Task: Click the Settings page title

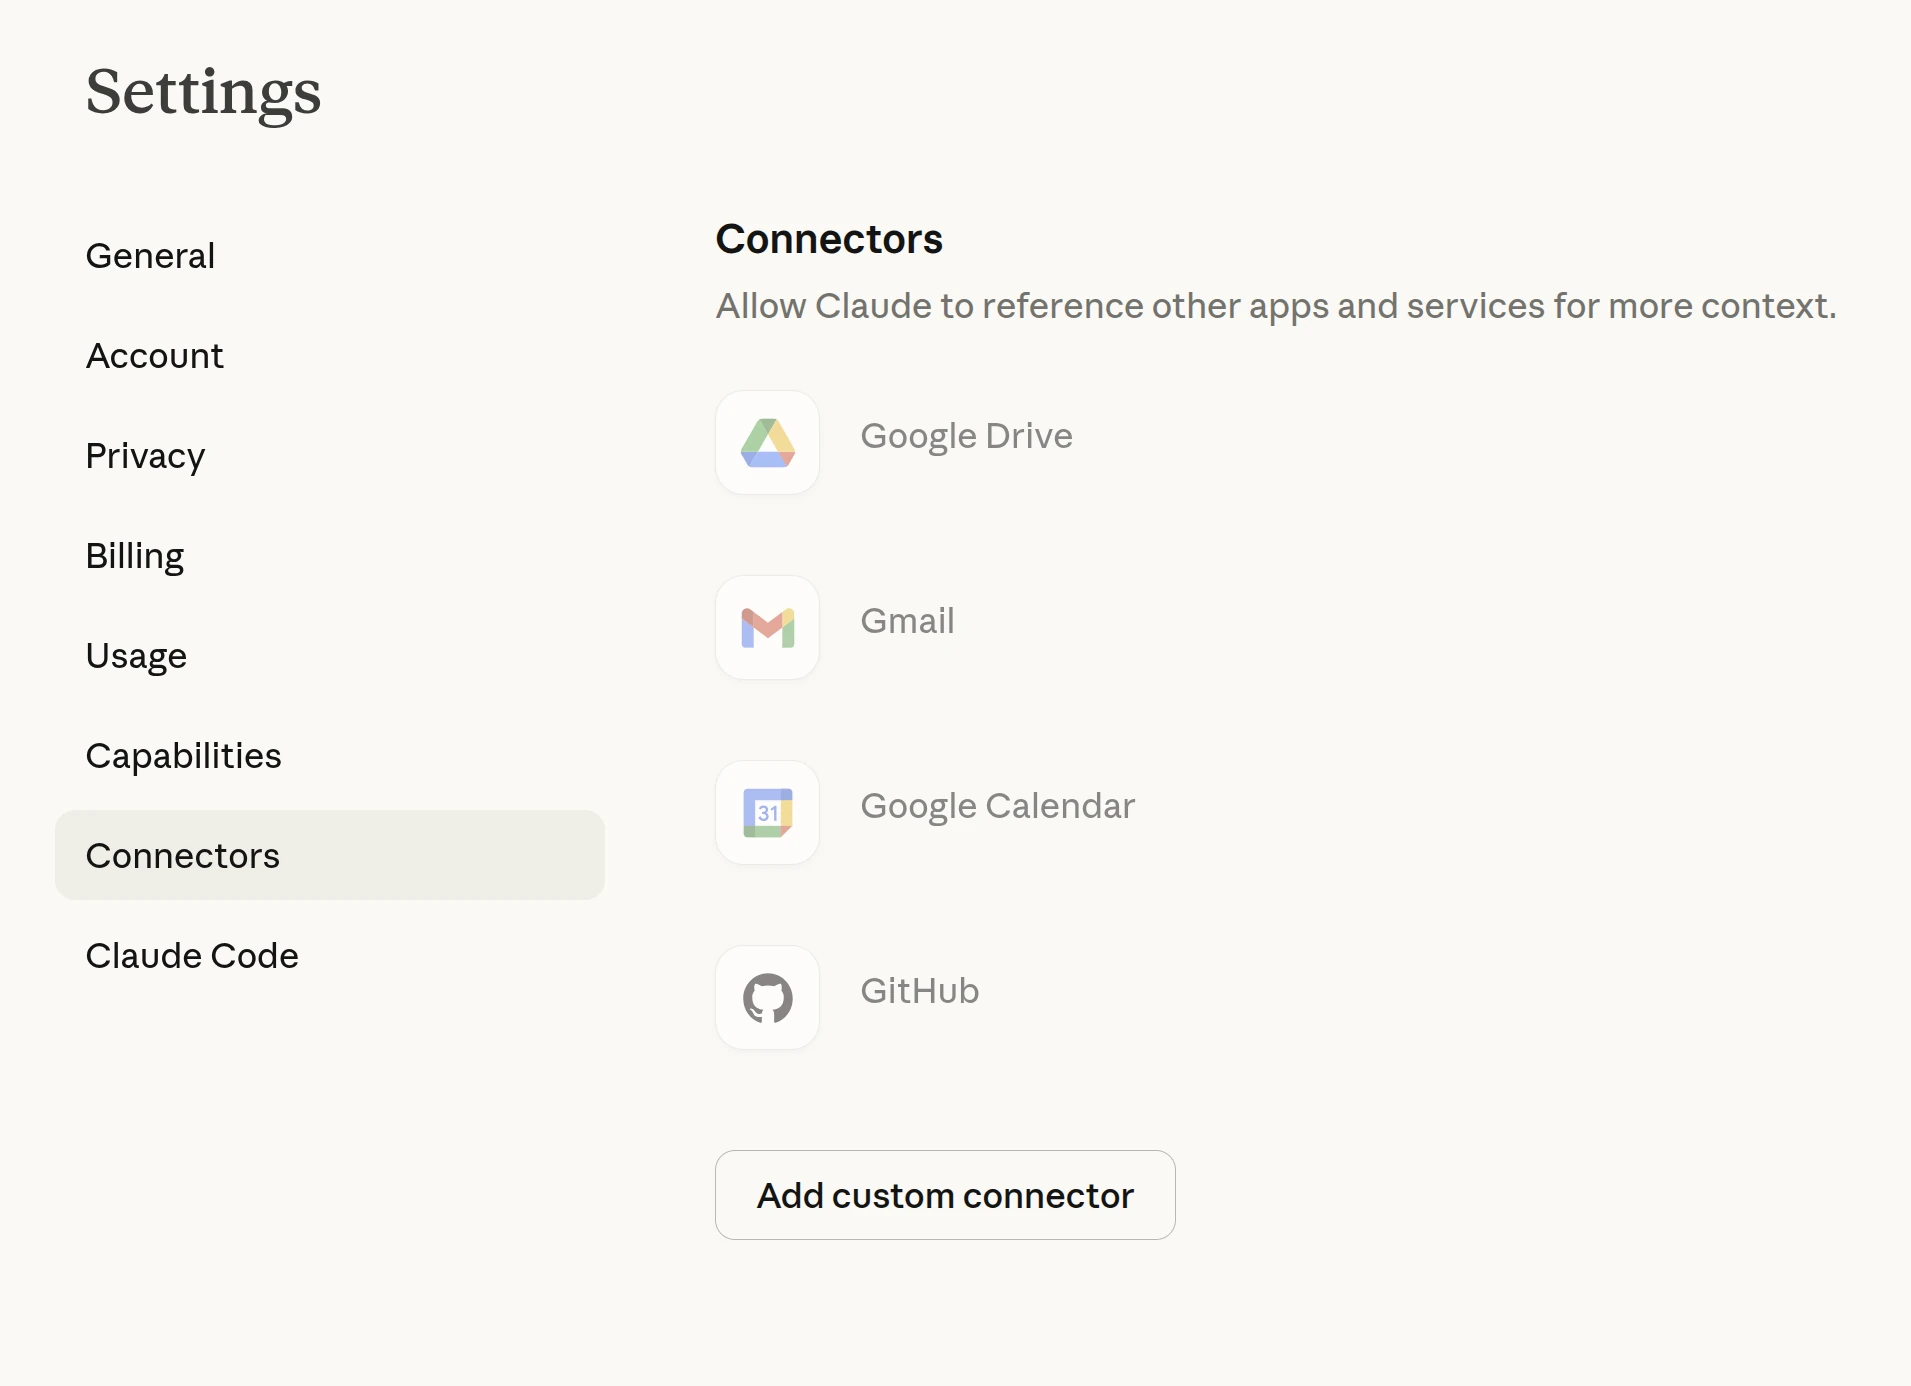Action: (203, 92)
